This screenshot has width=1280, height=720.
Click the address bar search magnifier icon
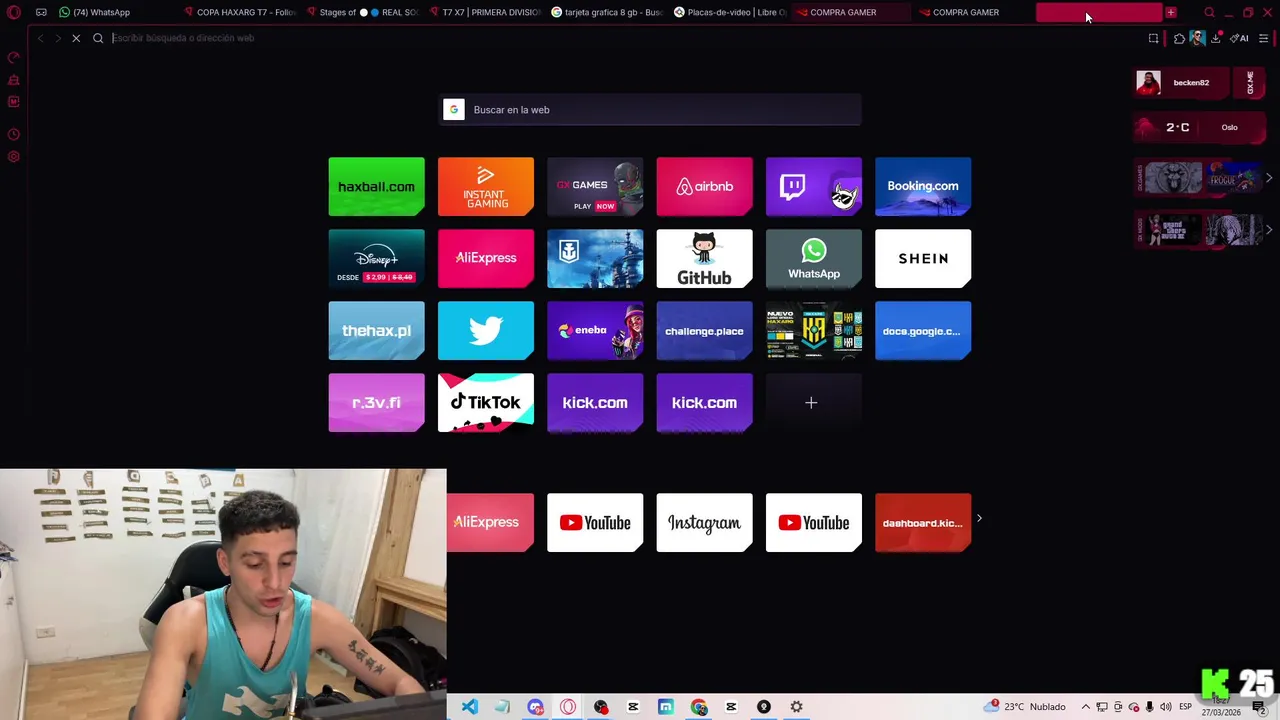point(98,38)
